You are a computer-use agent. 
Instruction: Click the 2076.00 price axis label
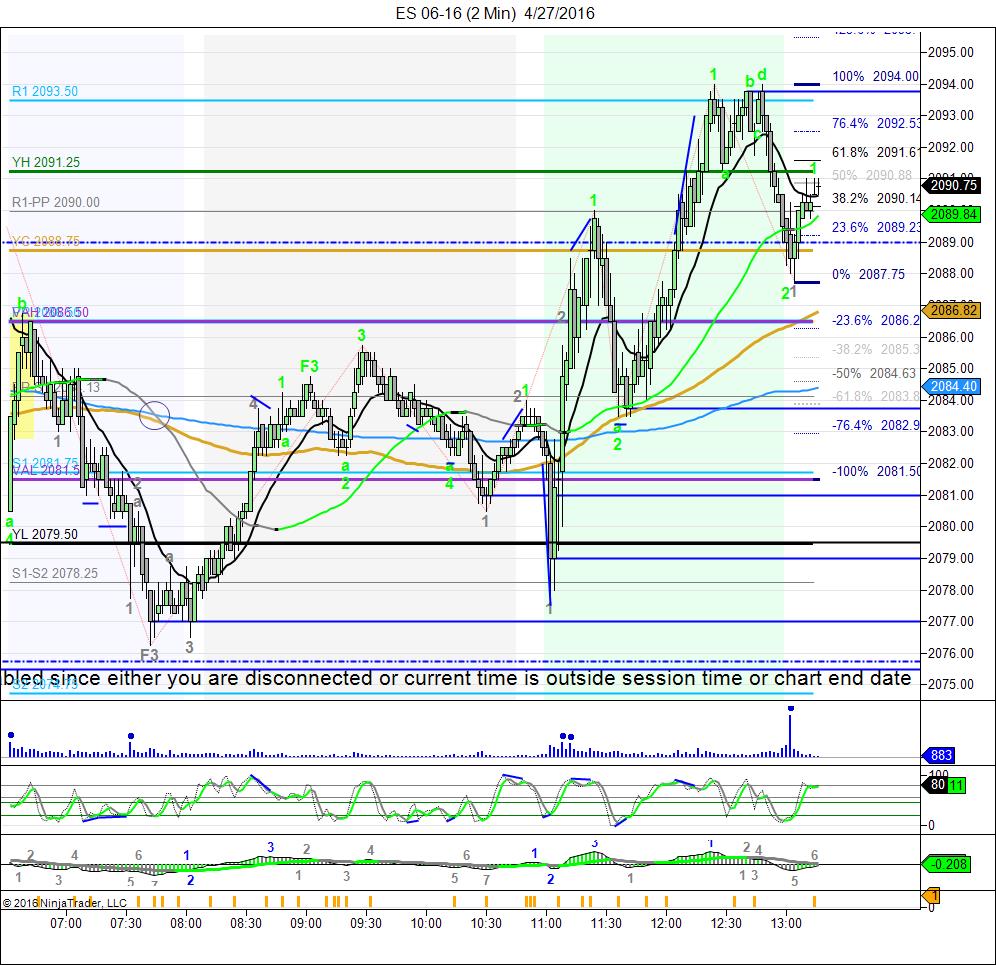tap(950, 653)
